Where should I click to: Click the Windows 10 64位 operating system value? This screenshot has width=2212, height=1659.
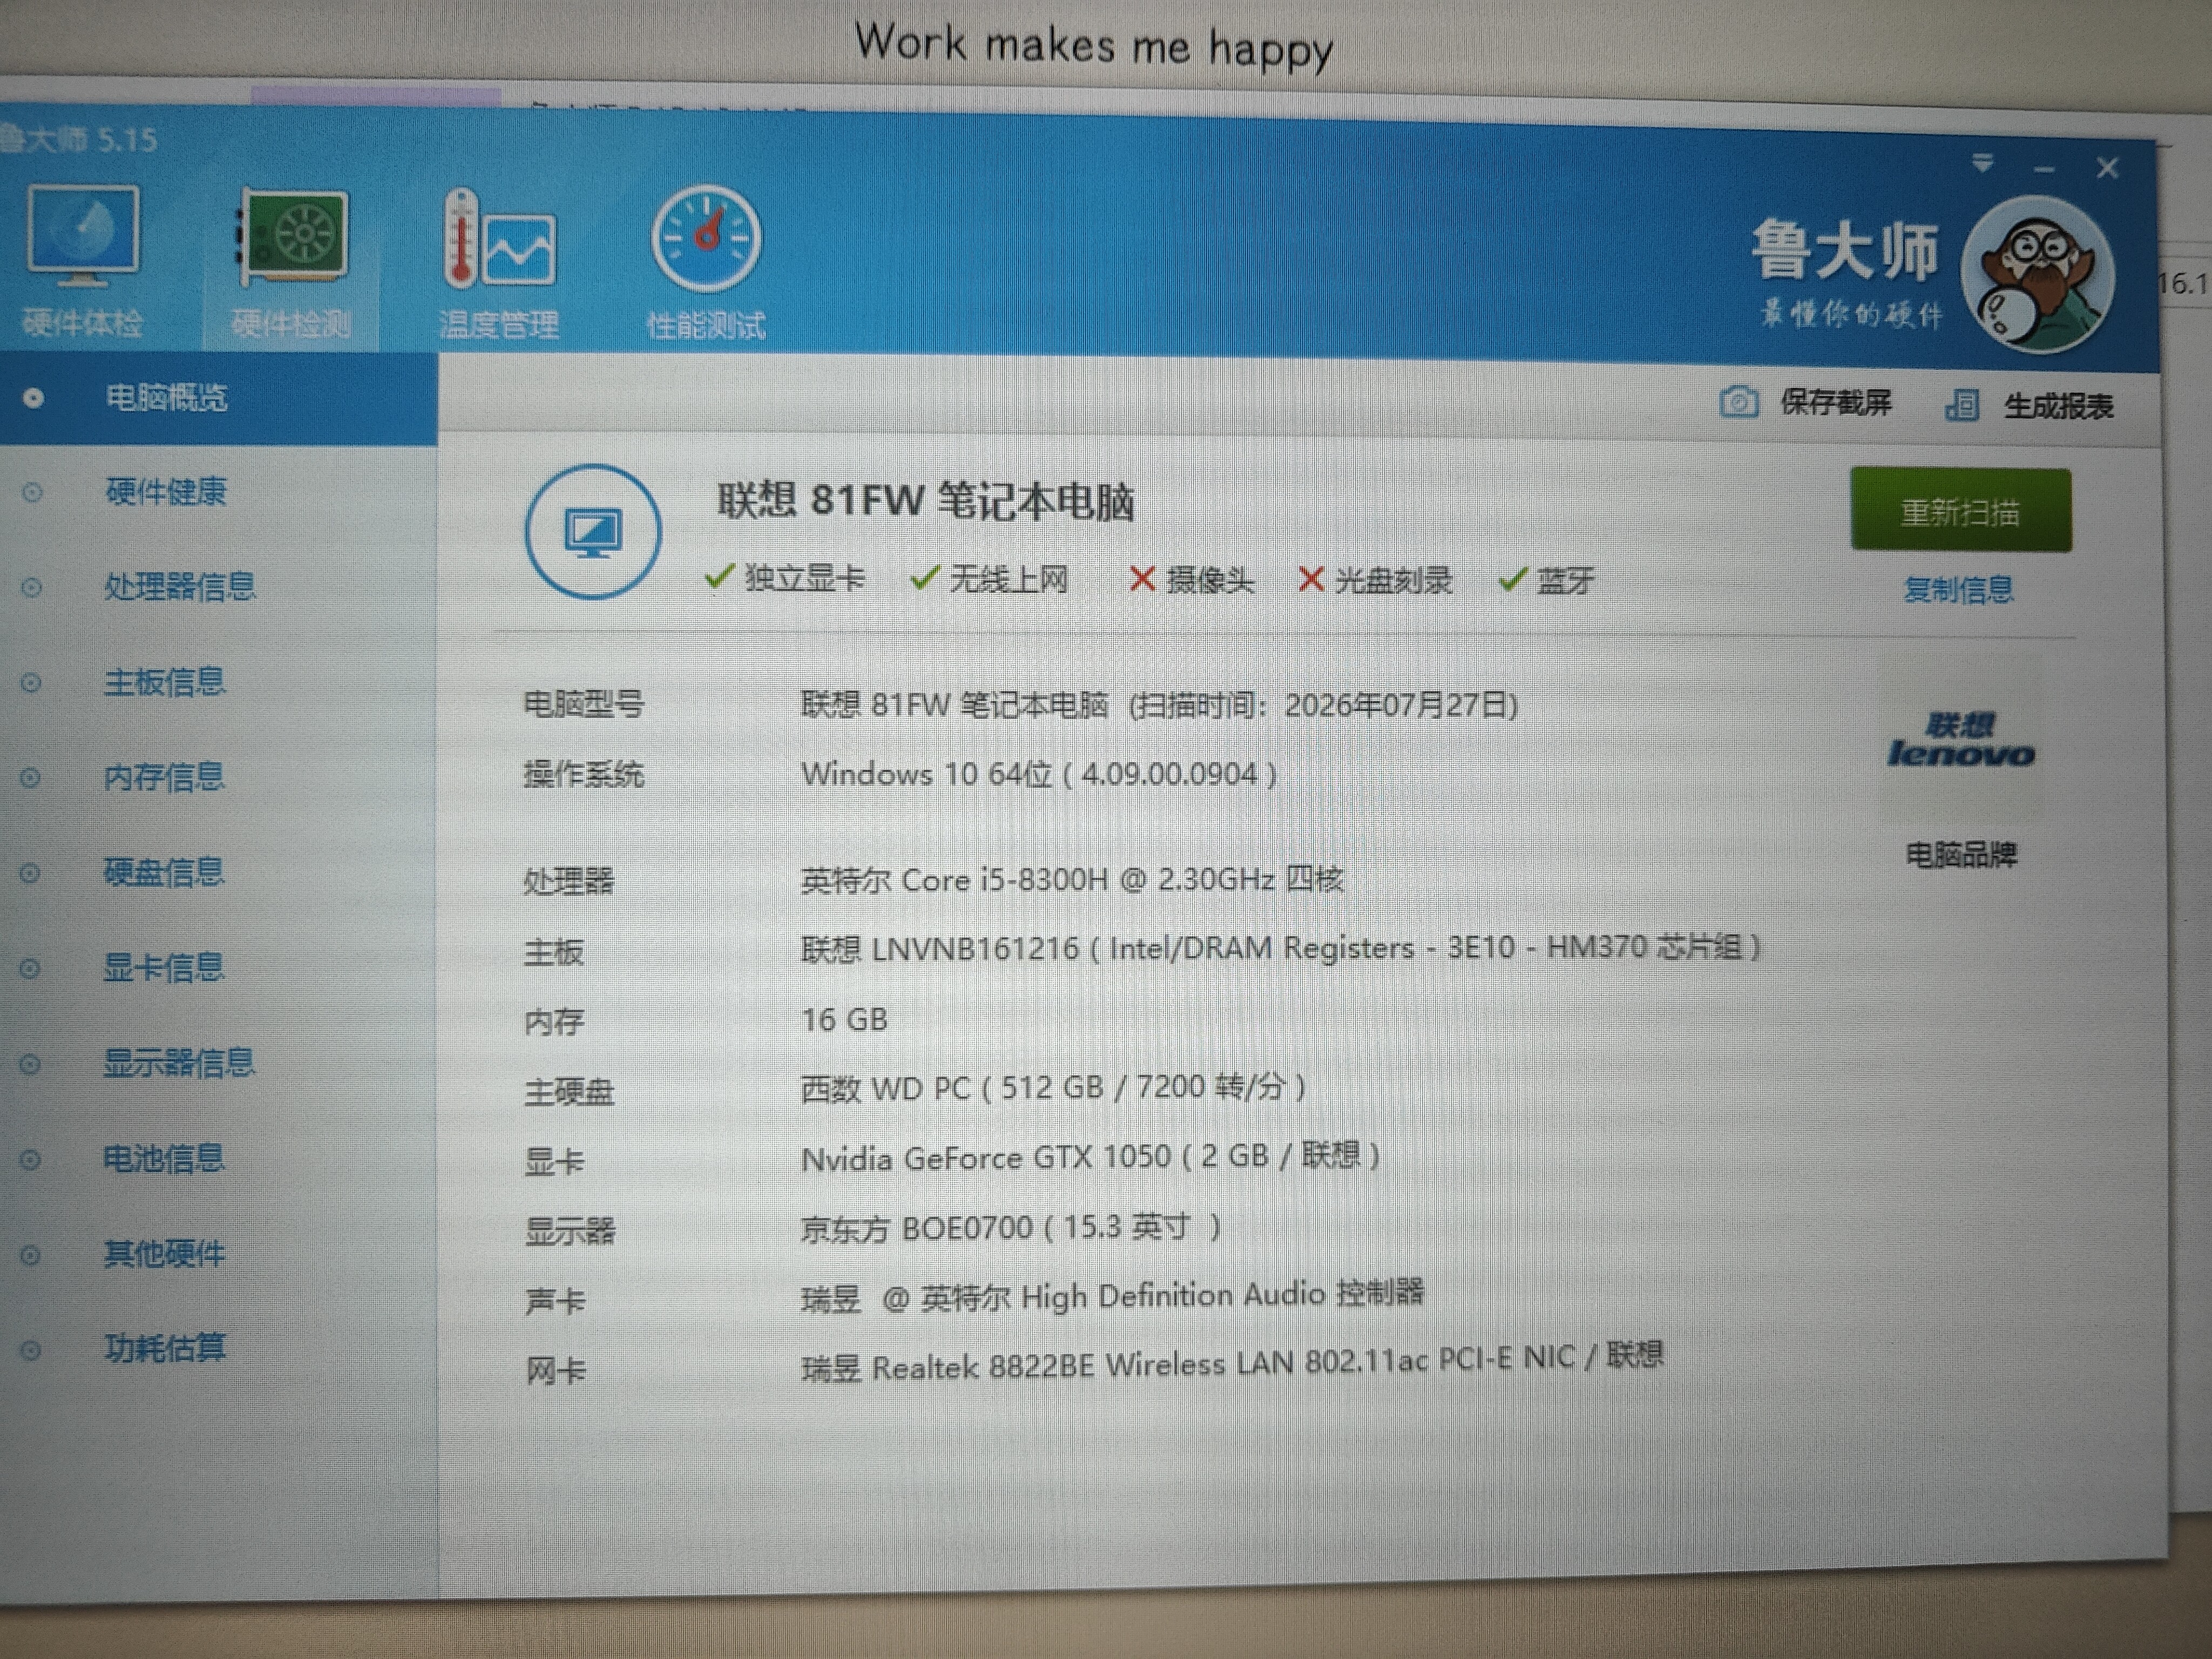pos(1039,774)
